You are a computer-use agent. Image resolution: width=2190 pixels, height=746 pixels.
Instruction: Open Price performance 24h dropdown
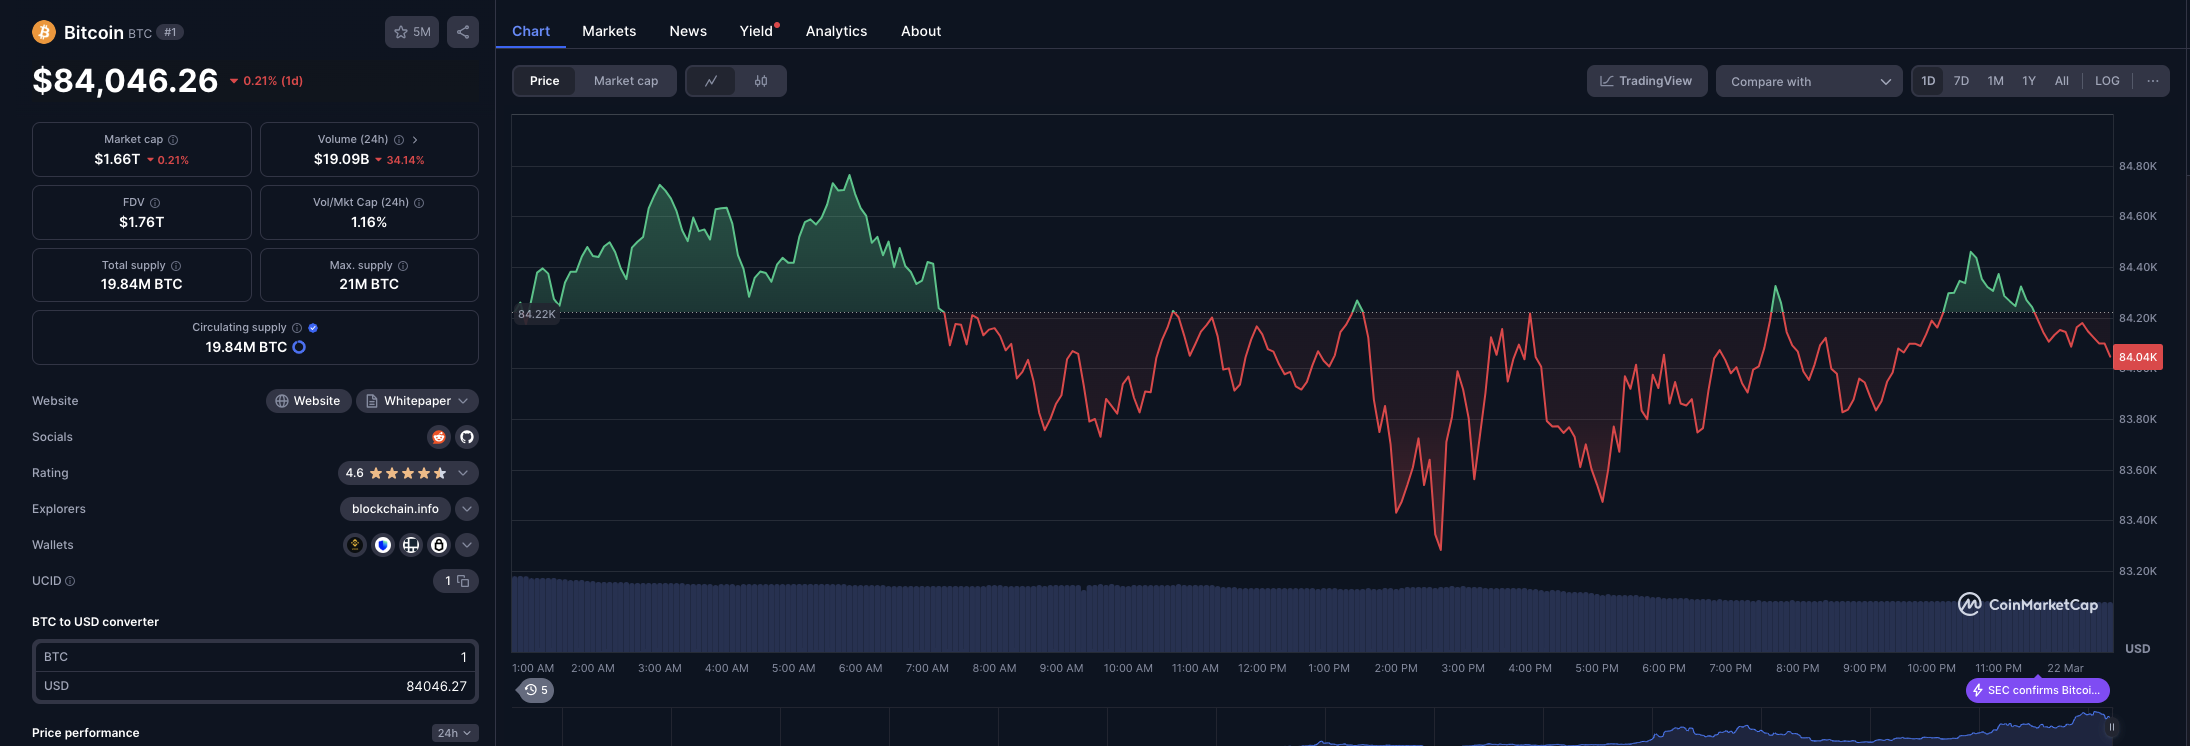pos(455,733)
